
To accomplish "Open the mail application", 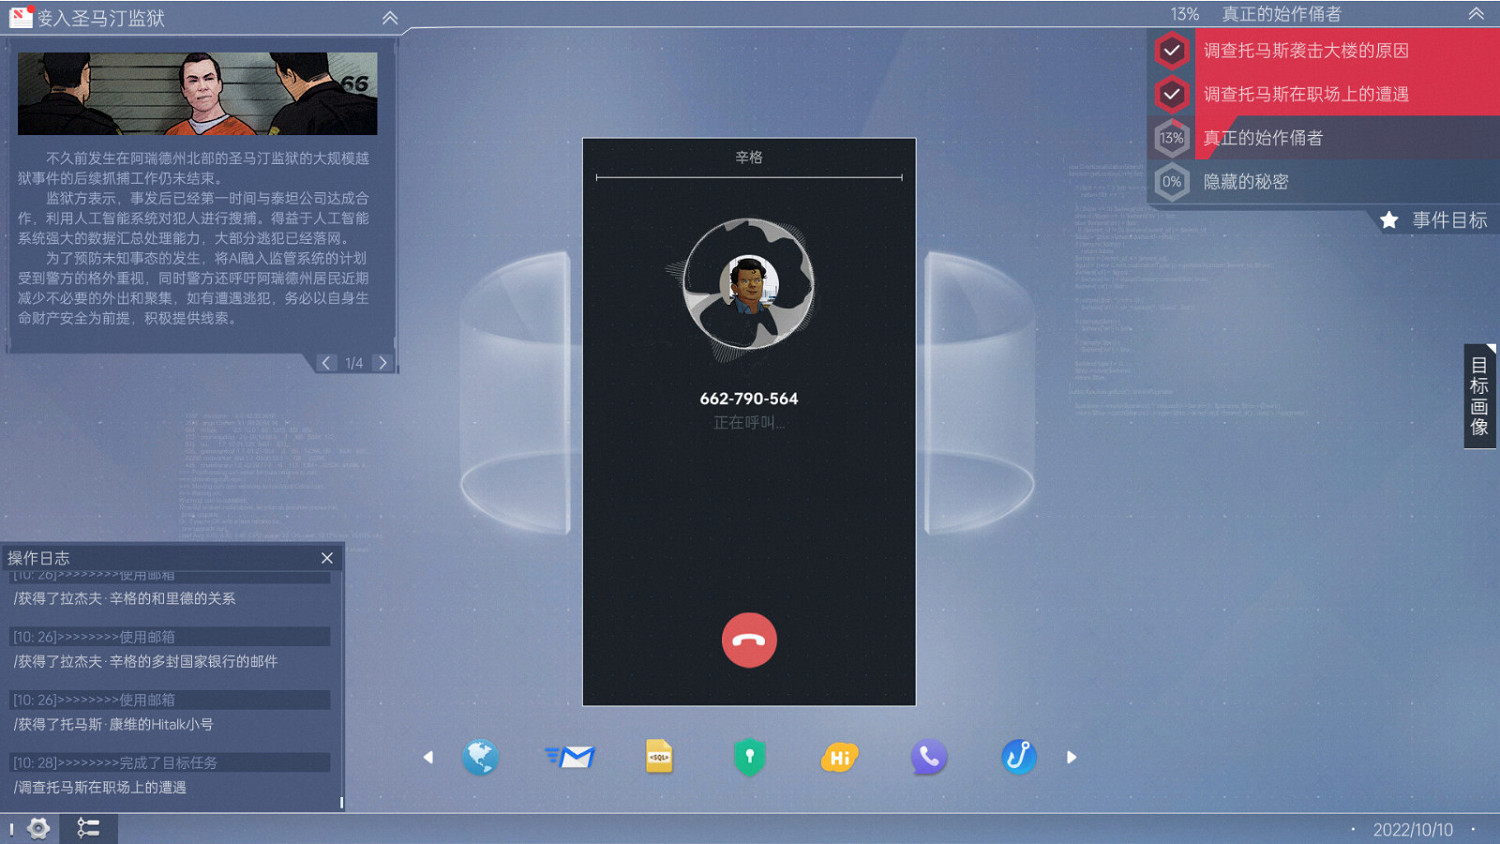I will [570, 757].
